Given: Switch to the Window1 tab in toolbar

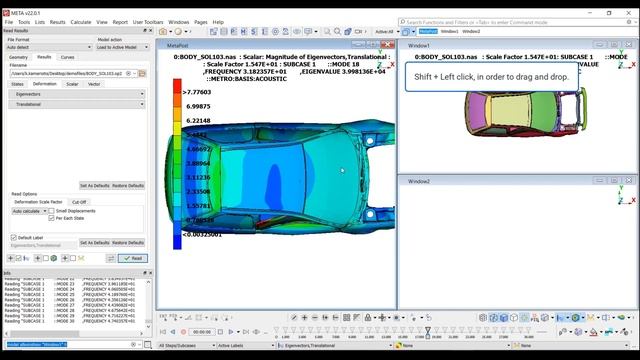Looking at the screenshot, I should point(449,31).
